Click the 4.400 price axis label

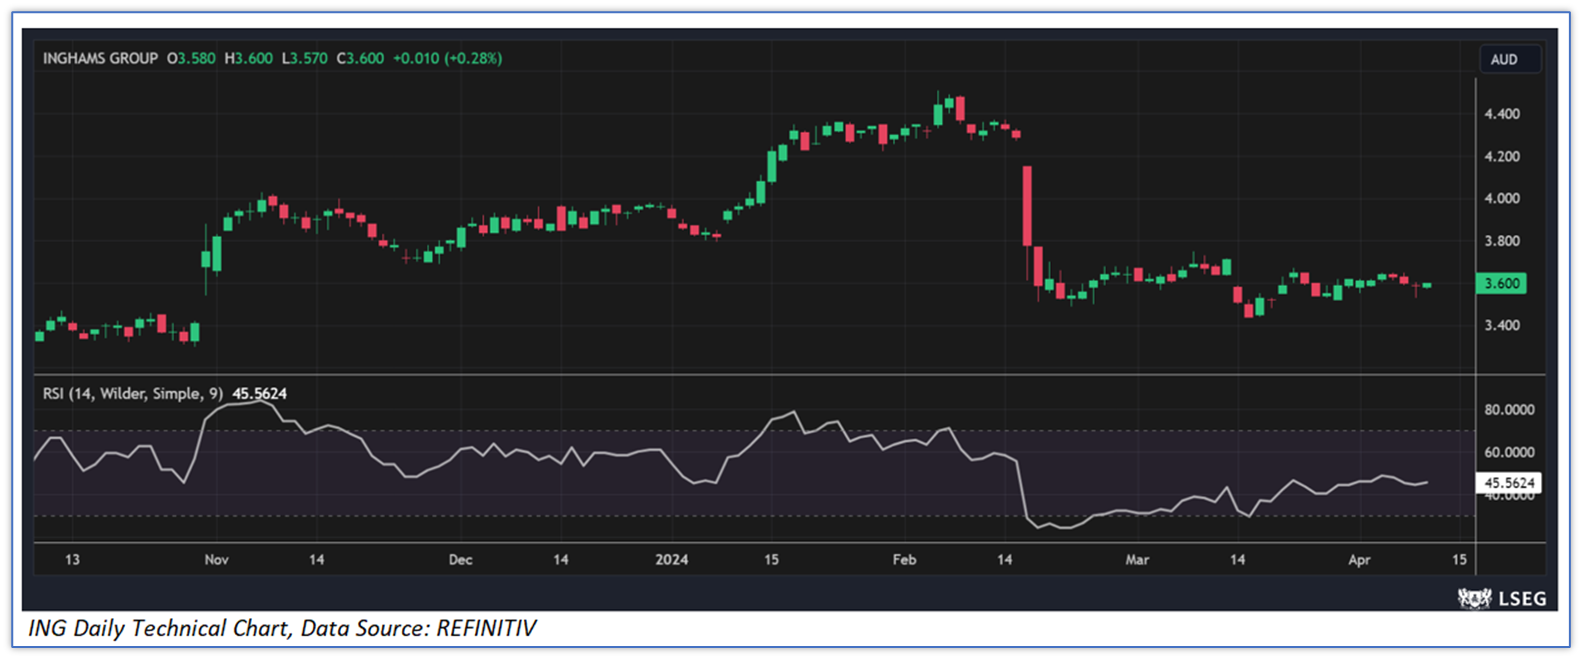[x=1502, y=114]
